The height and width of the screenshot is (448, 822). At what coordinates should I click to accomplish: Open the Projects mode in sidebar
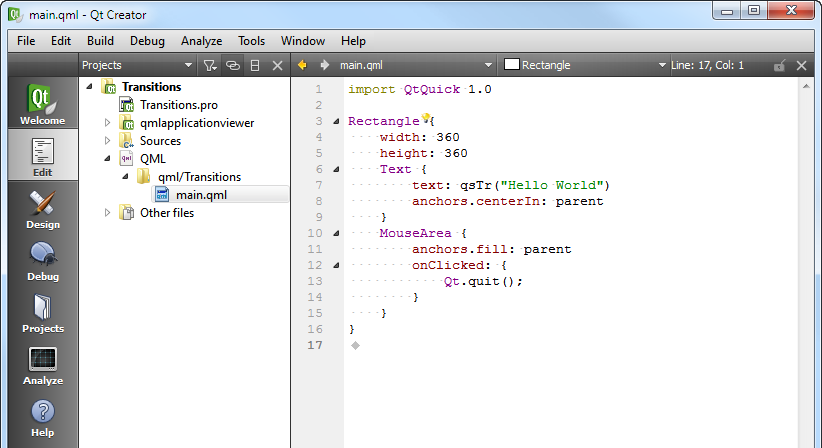tap(42, 313)
